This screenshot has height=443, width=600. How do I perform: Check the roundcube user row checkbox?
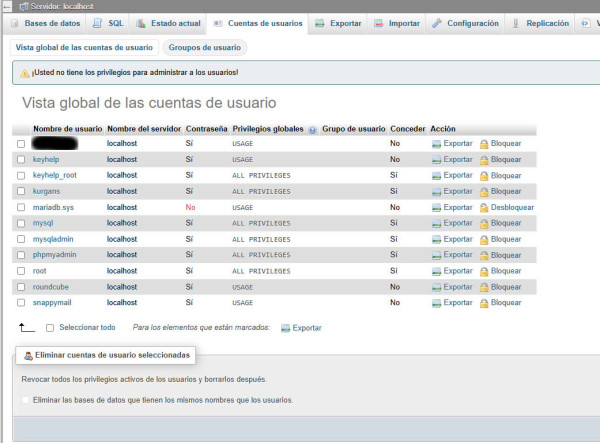[x=21, y=287]
